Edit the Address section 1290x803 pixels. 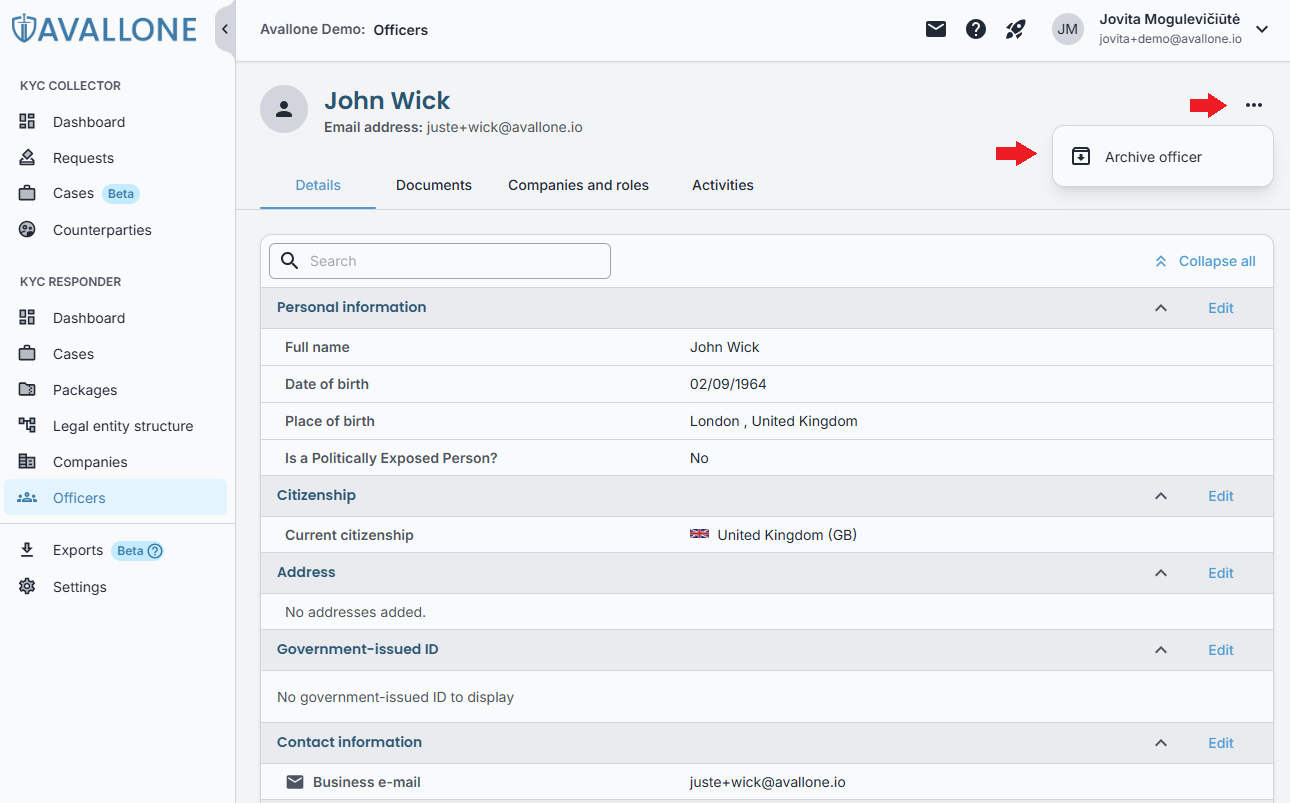tap(1221, 573)
